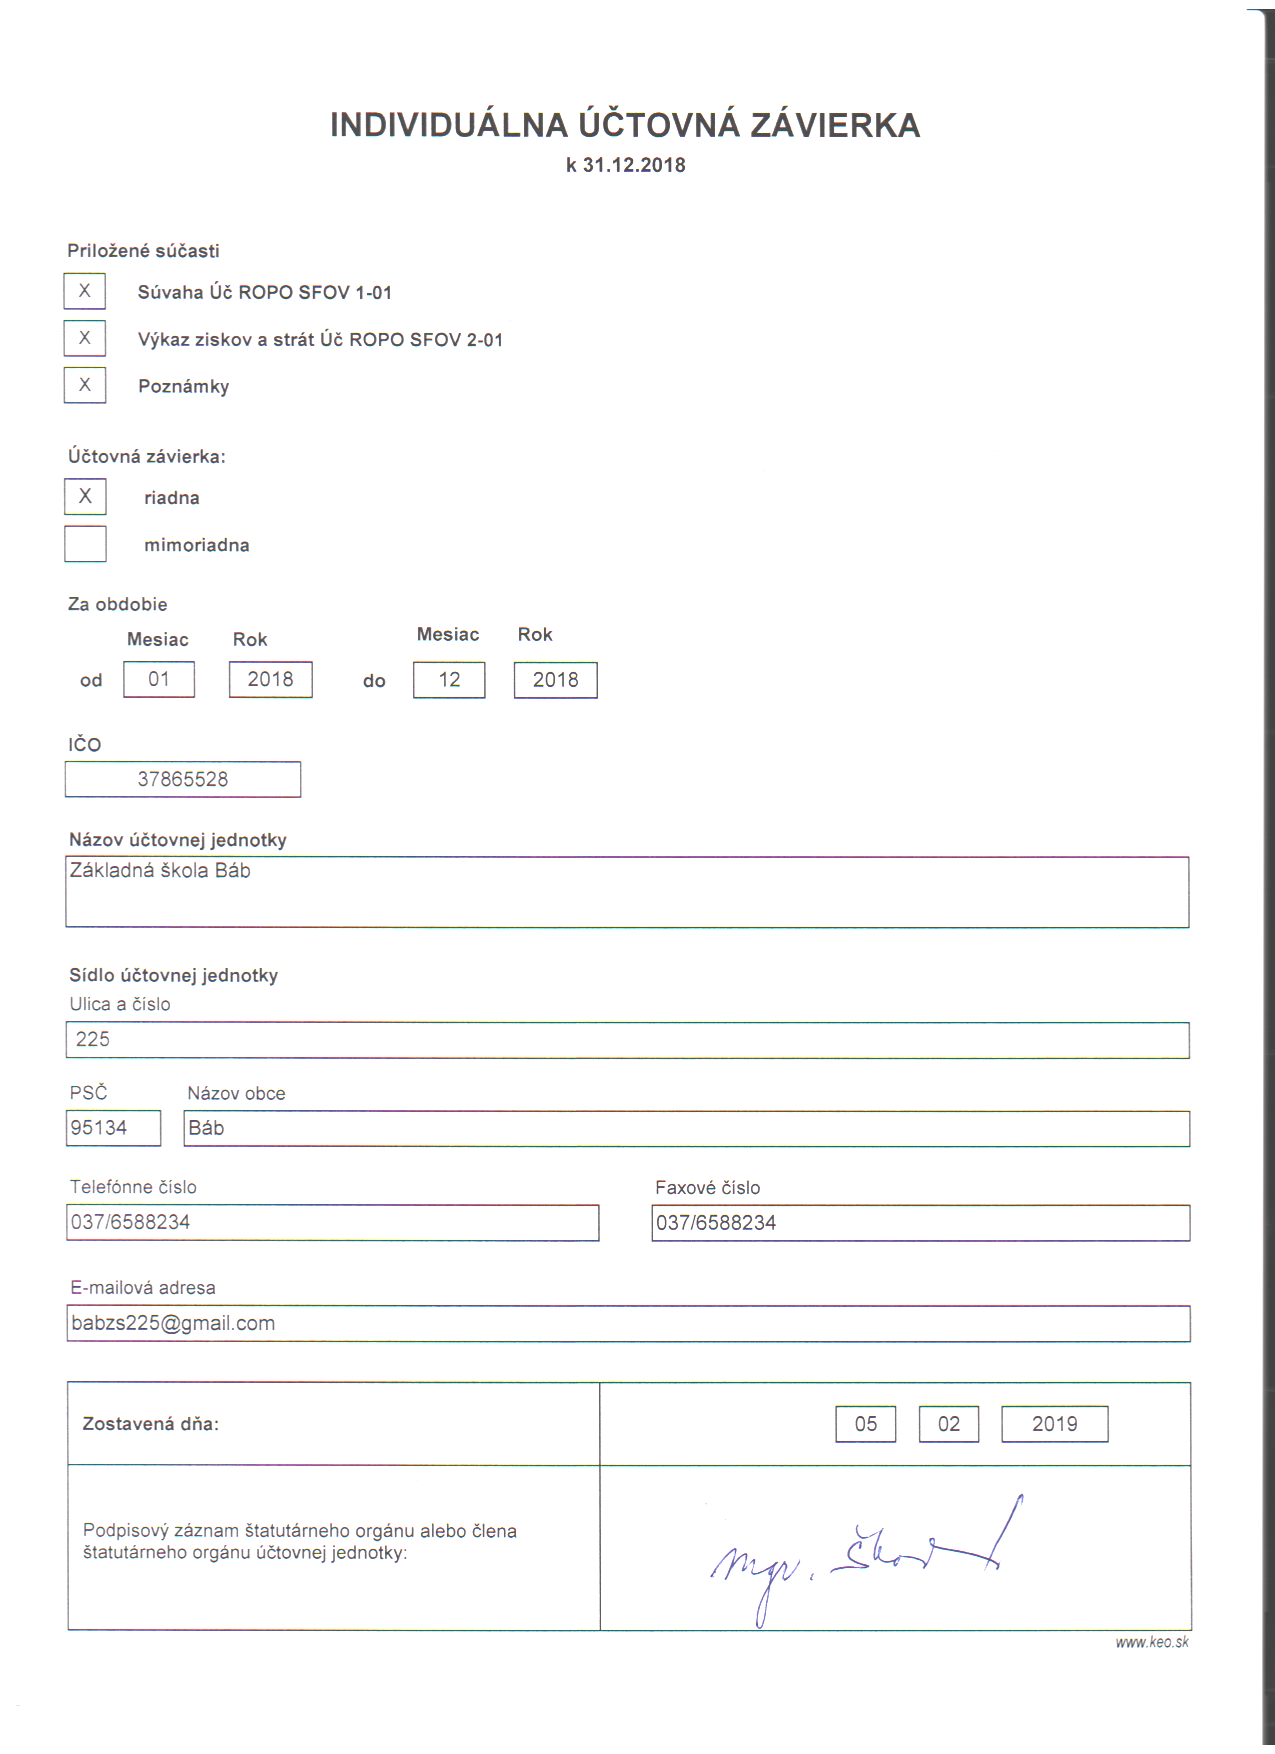Click the Názov účtovnej jednotky field

coord(627,892)
